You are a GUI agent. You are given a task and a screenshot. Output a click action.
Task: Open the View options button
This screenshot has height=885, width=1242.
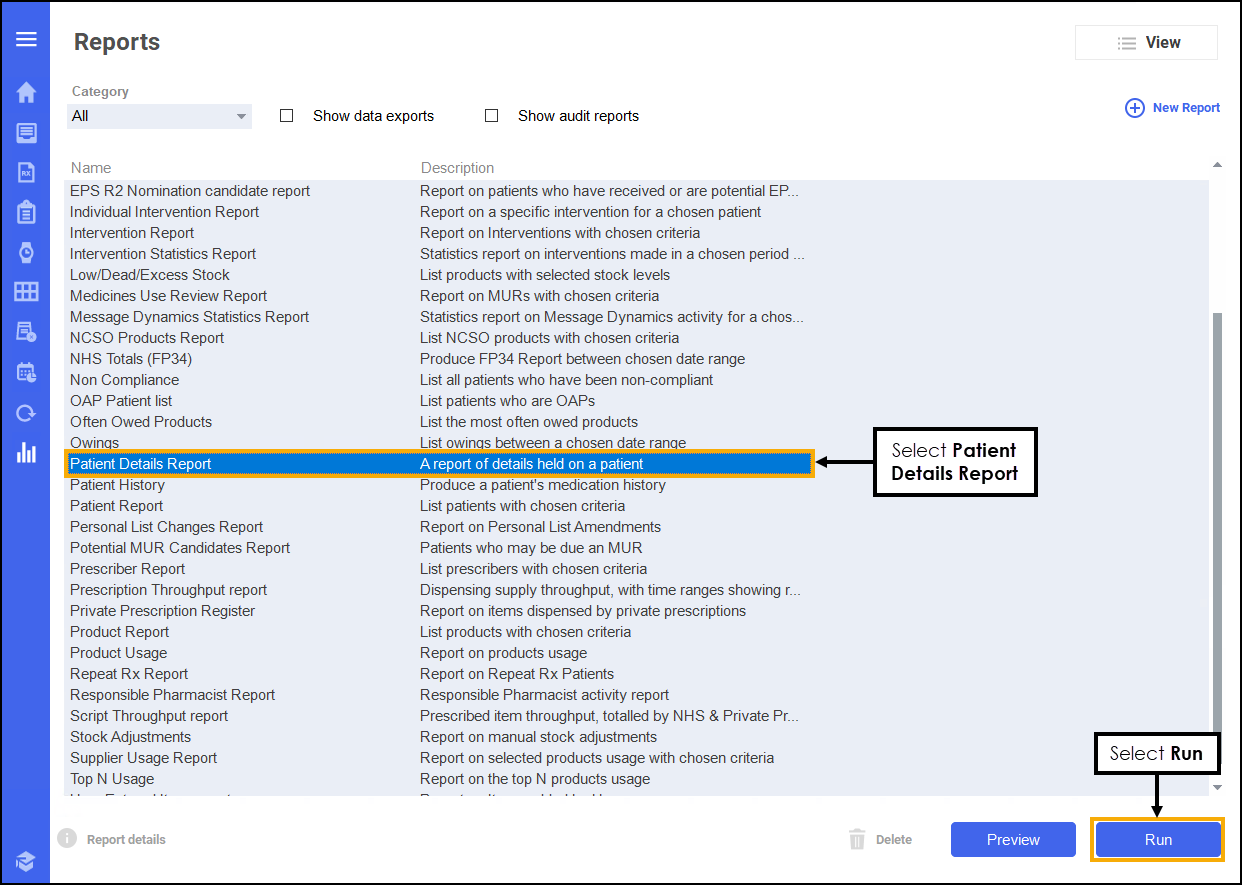point(1146,43)
